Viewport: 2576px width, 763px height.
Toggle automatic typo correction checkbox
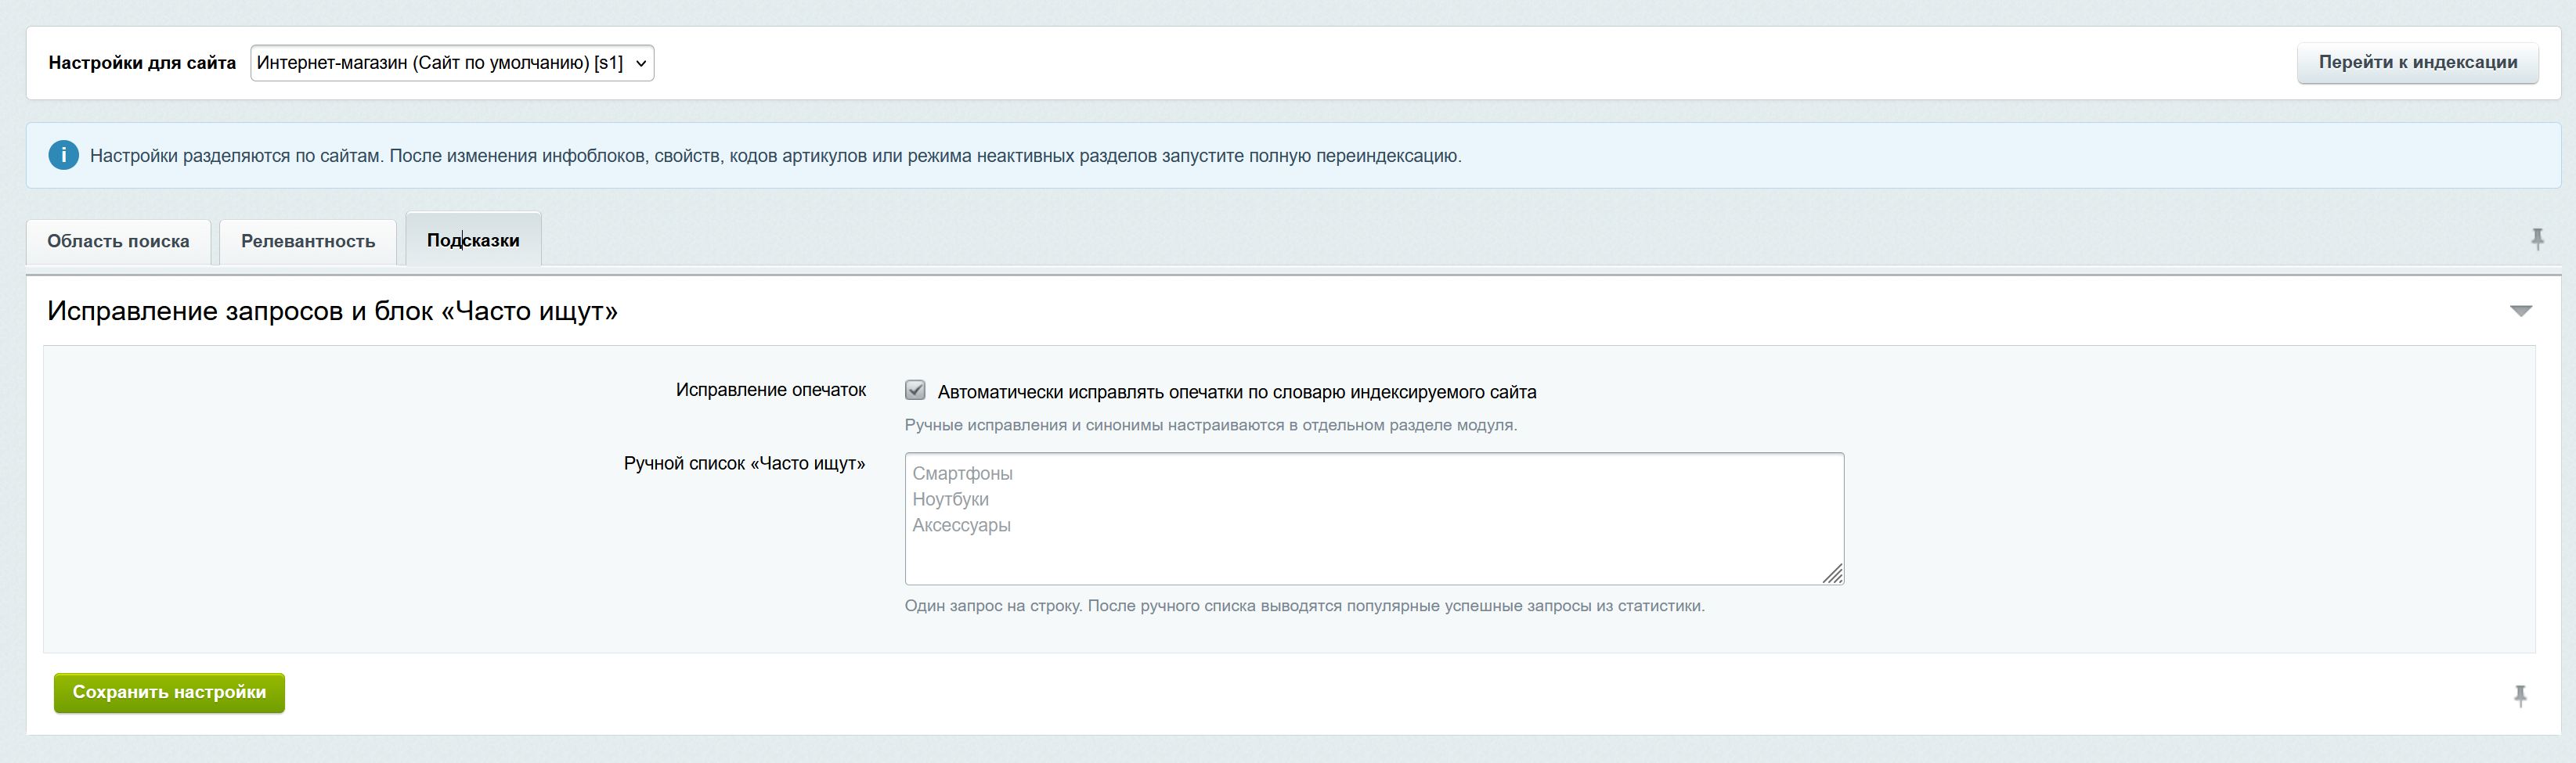(x=915, y=390)
